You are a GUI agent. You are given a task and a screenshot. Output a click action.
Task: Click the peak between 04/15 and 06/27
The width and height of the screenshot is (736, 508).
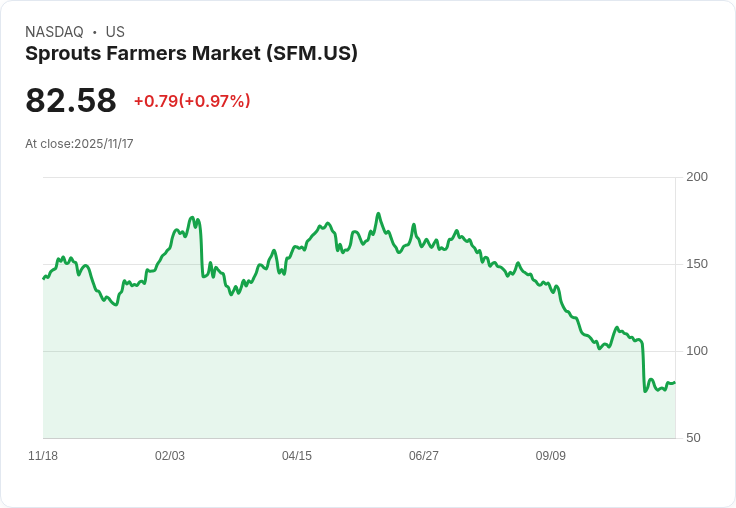pyautogui.click(x=378, y=214)
